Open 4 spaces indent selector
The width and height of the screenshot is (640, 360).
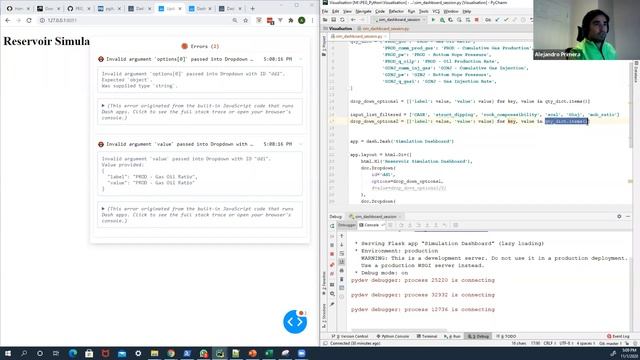pos(586,343)
